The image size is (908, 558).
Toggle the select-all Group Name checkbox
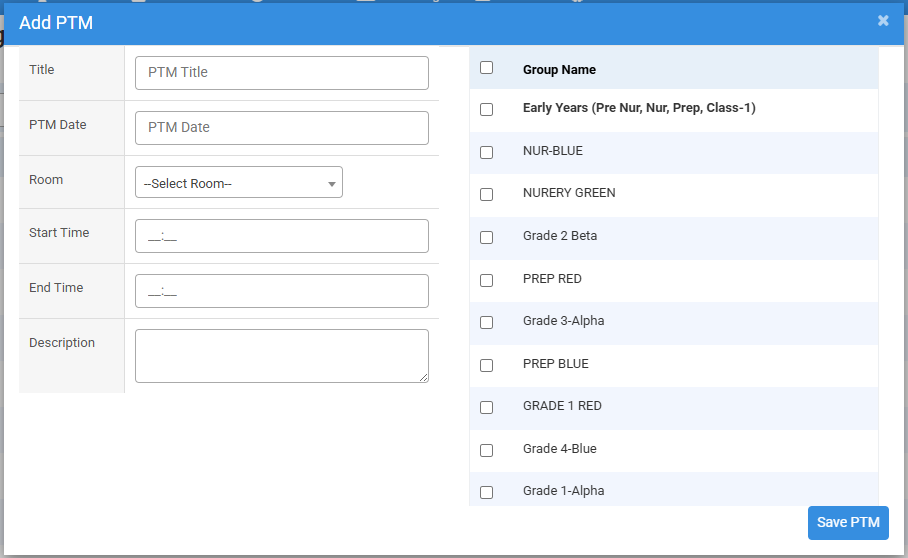[x=486, y=68]
